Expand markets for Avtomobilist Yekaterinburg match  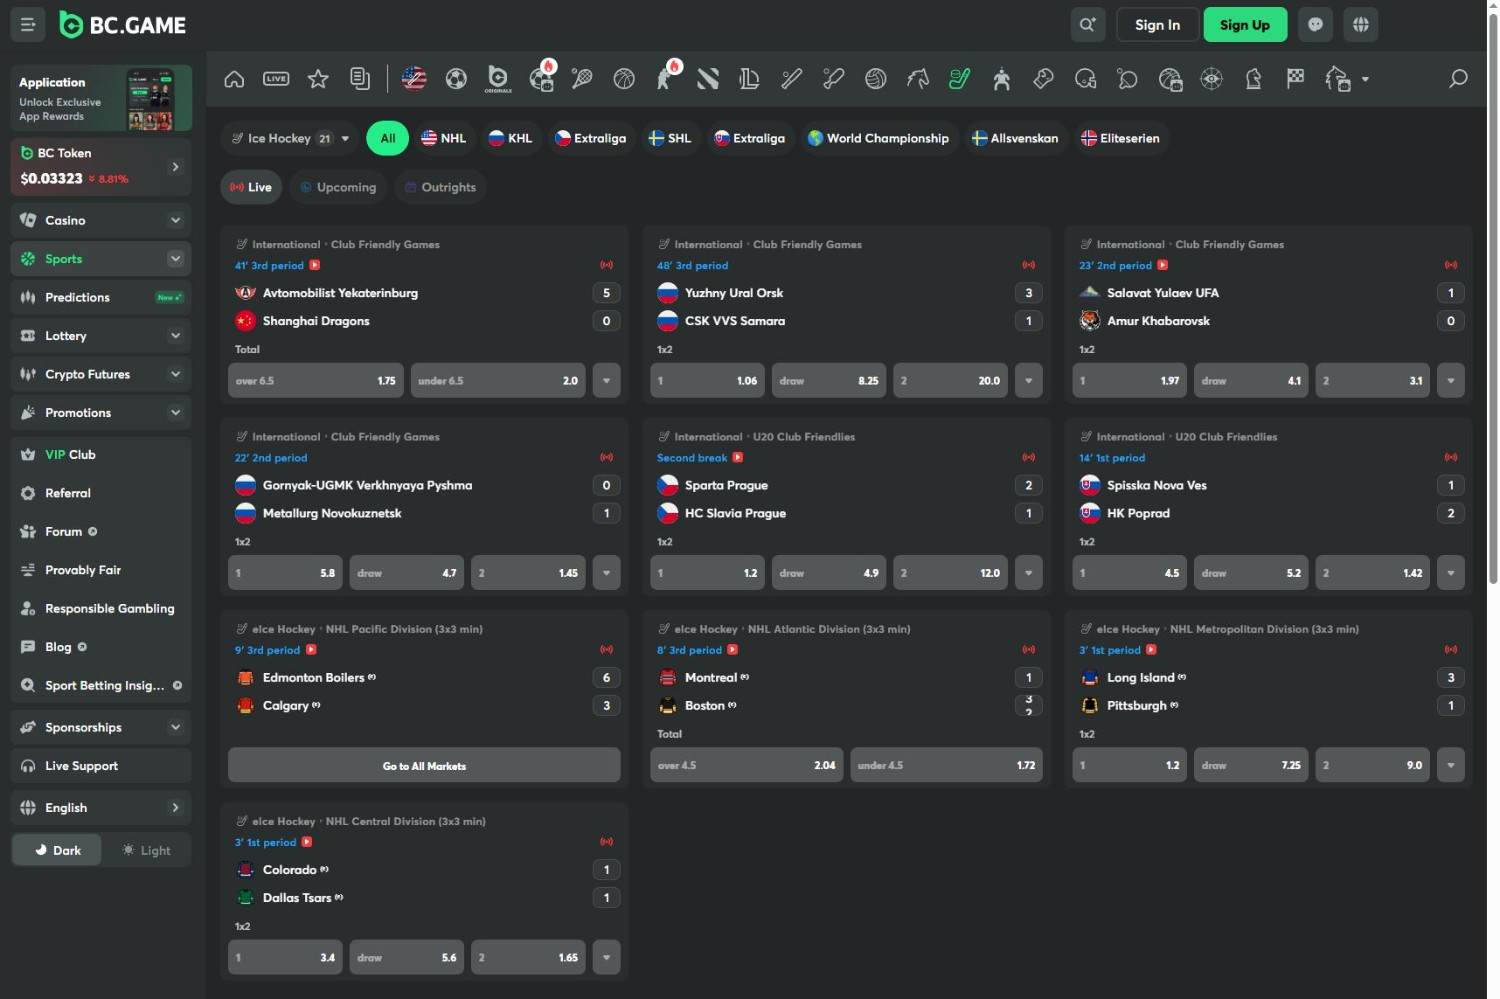point(606,381)
